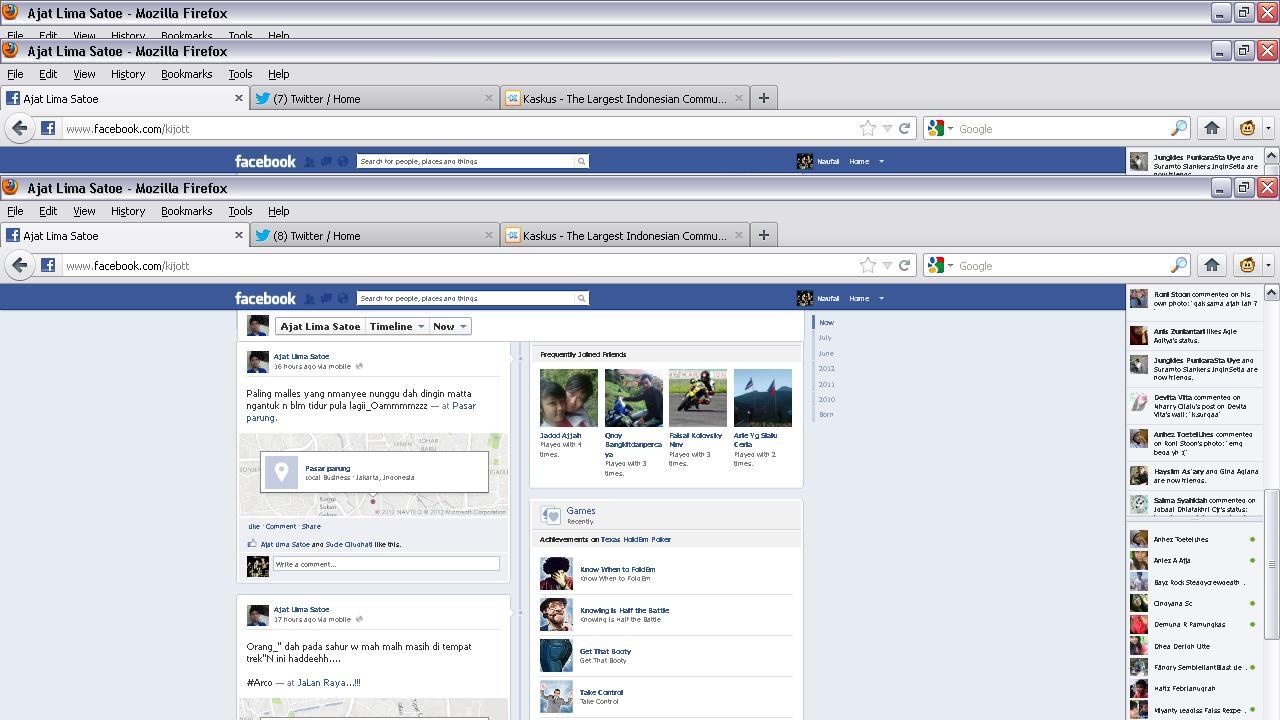Screen dimensions: 1280x720
Task: Click the monkey add-on icon in front window
Action: pyautogui.click(x=1247, y=265)
